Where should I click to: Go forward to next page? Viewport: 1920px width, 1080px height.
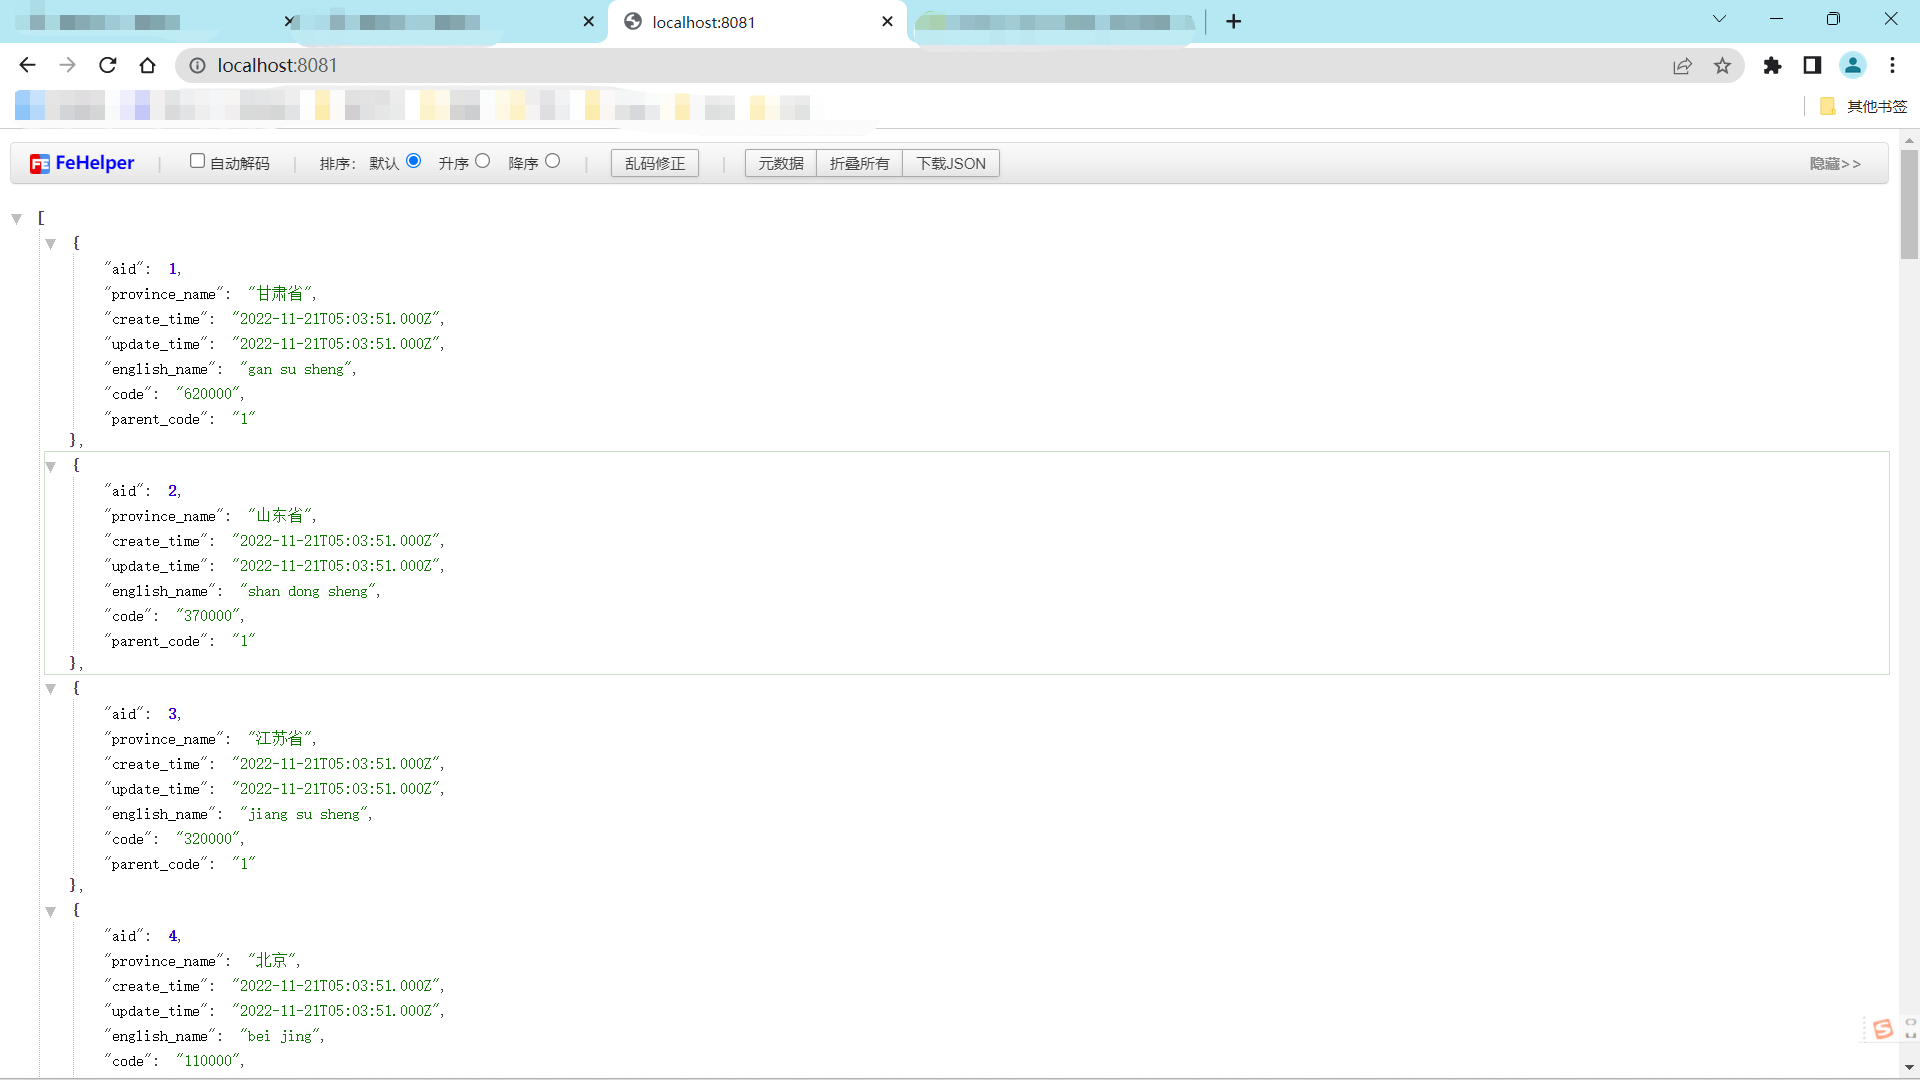67,65
